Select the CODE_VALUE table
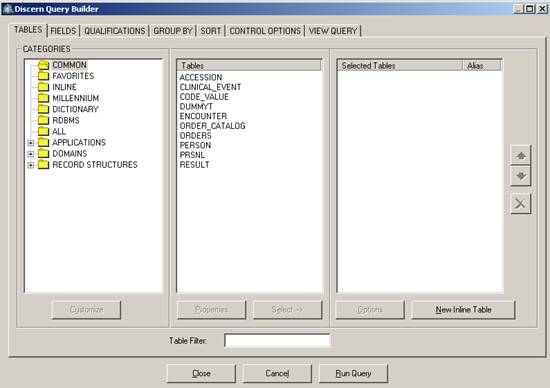Image resolution: width=550 pixels, height=388 pixels. [x=204, y=97]
